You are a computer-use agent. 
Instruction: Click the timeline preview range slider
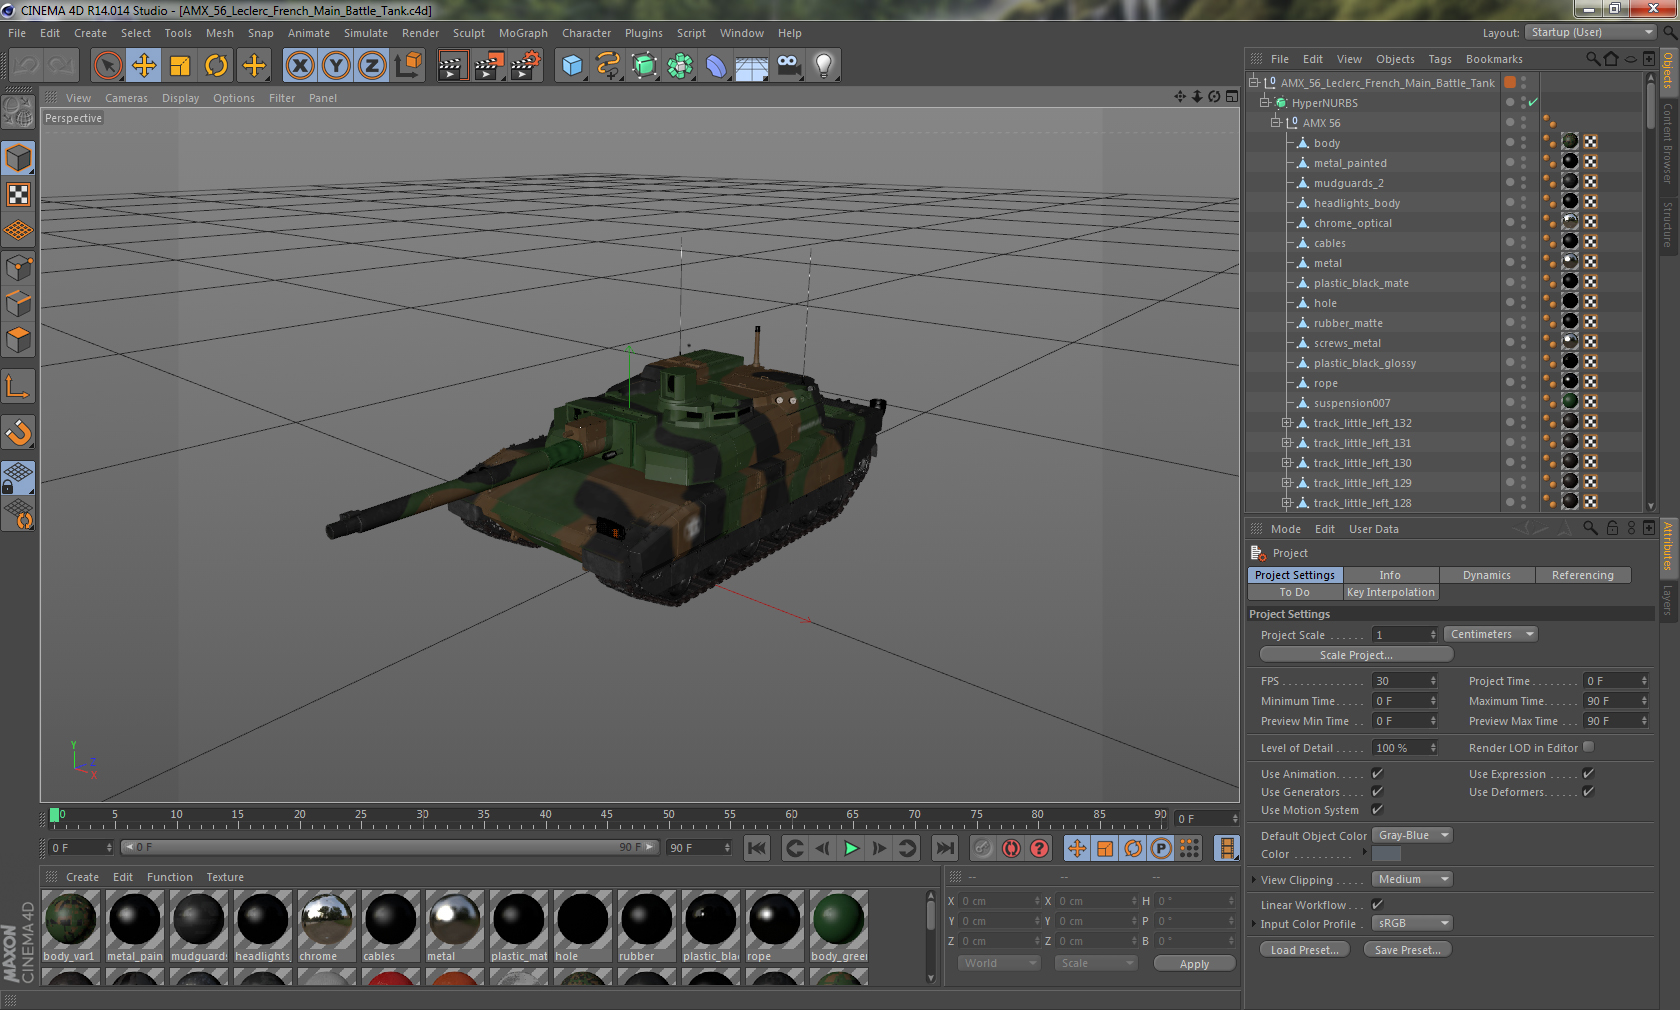click(389, 847)
